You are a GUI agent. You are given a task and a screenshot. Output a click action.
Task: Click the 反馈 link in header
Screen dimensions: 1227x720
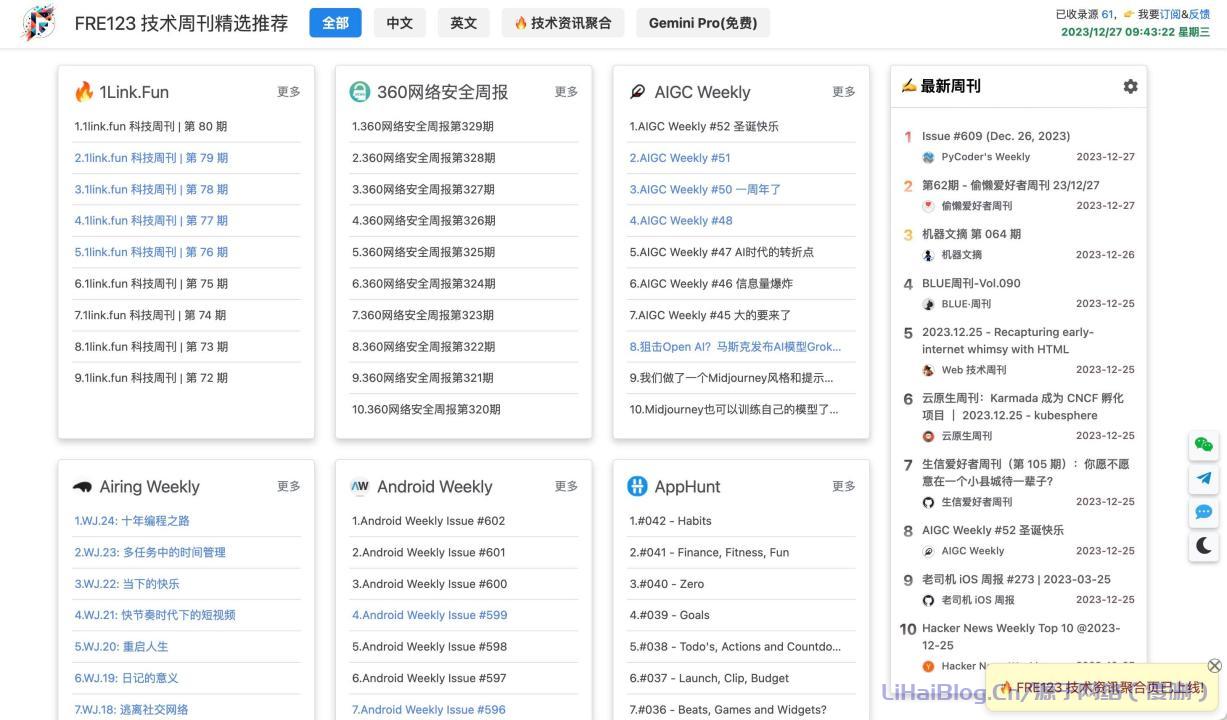[1199, 14]
